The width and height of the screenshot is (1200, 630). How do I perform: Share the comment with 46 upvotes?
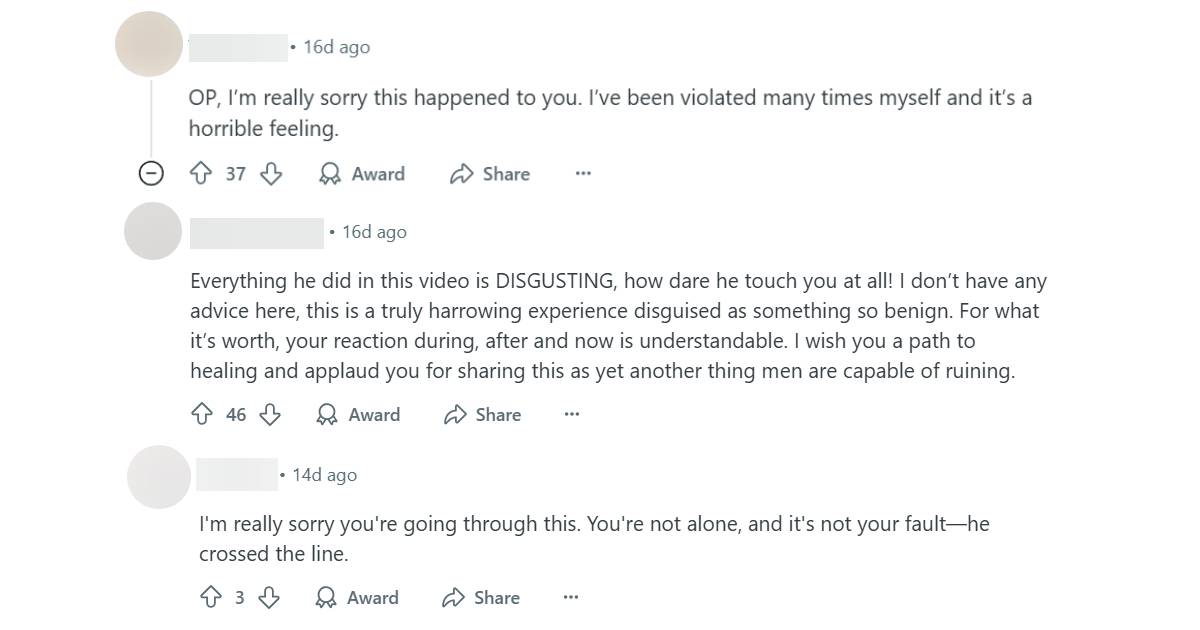pyautogui.click(x=483, y=415)
